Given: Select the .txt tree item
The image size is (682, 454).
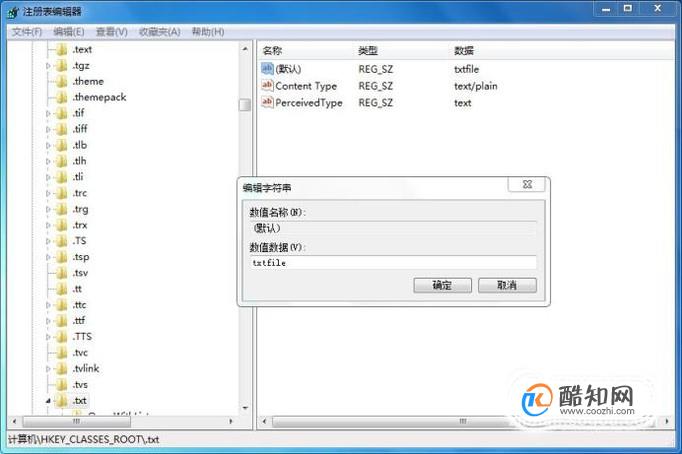Looking at the screenshot, I should tap(80, 401).
